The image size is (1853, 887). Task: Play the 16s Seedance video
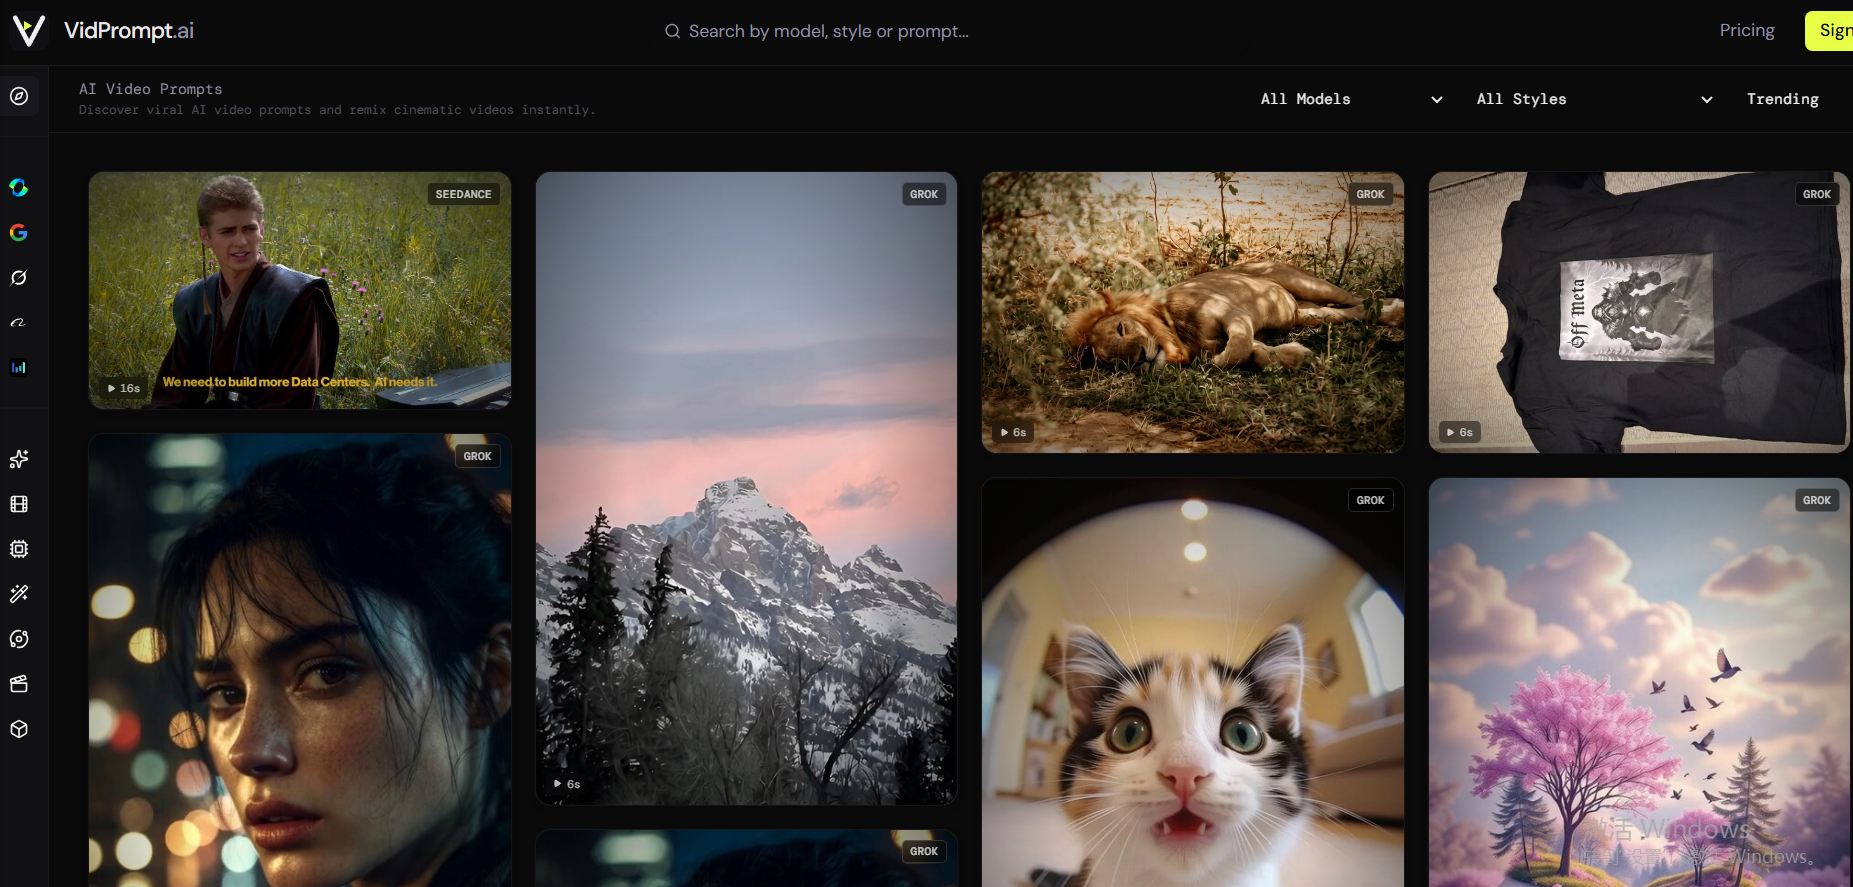300,290
